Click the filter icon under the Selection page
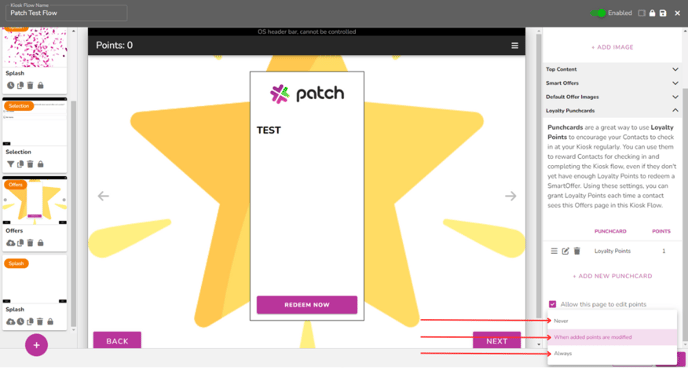This screenshot has height=368, width=688. (x=11, y=164)
